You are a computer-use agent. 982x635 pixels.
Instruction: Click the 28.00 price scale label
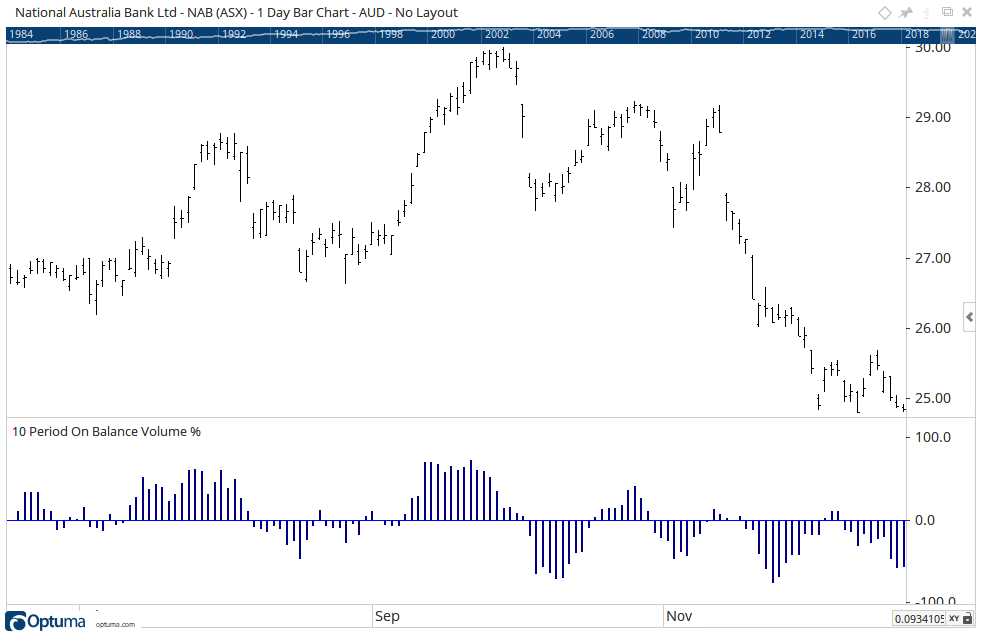click(x=933, y=187)
